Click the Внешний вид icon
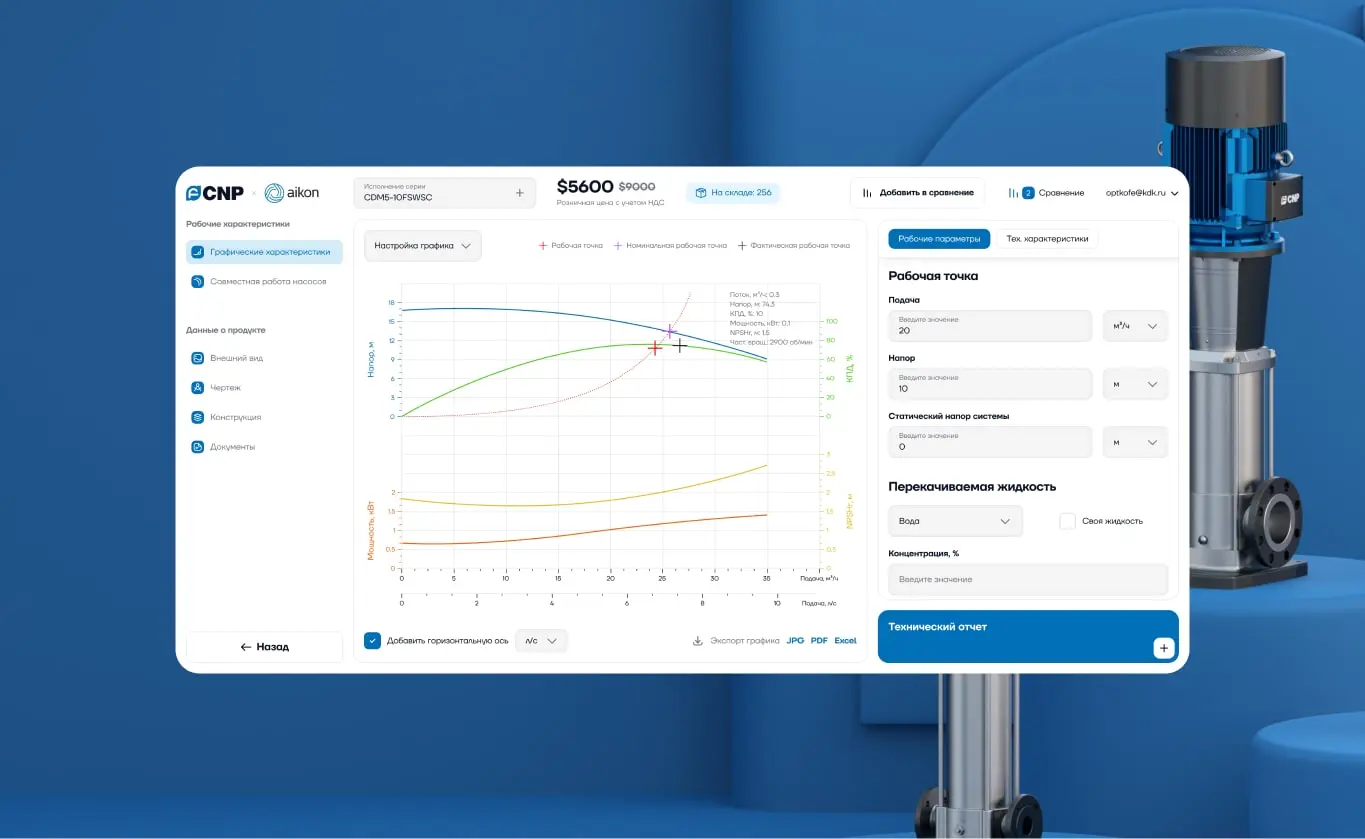Screen dimensions: 1365x839 [198, 358]
